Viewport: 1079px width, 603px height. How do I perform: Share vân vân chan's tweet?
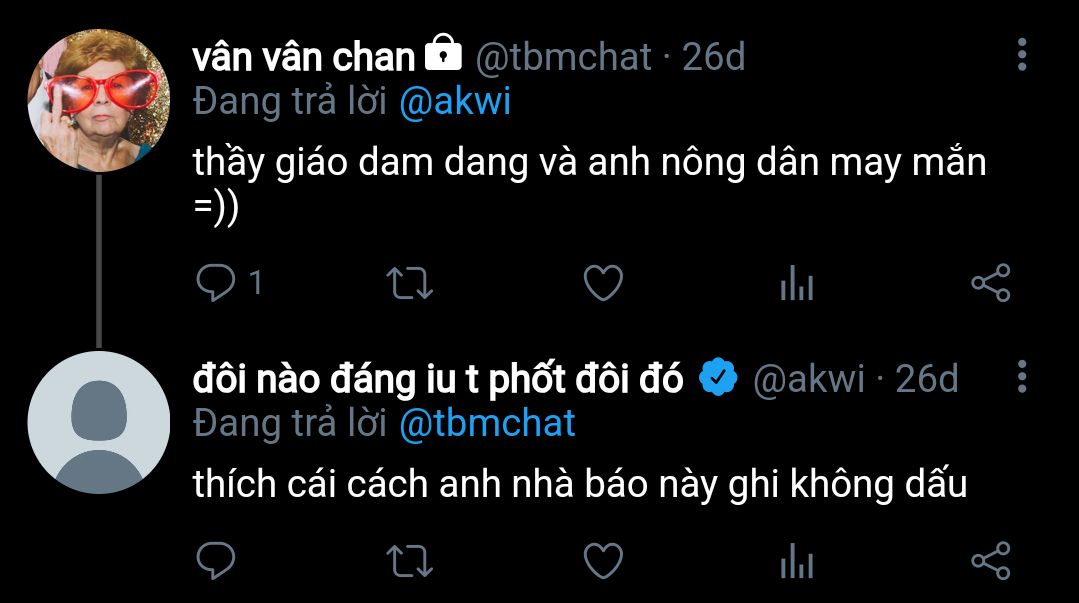[991, 283]
